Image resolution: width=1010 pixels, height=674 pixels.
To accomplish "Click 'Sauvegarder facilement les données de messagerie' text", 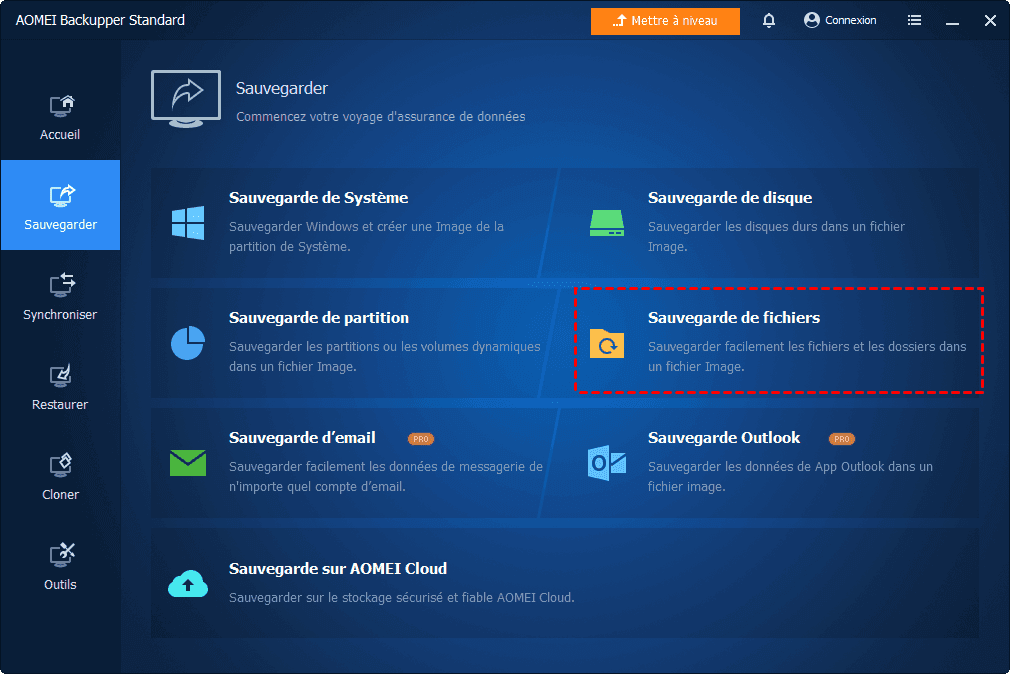I will pos(386,476).
